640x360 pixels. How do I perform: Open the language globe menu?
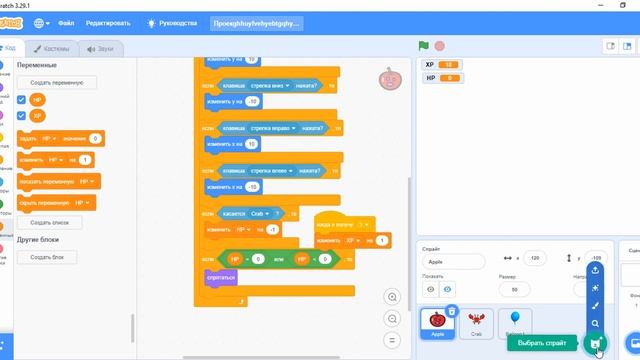[x=41, y=23]
